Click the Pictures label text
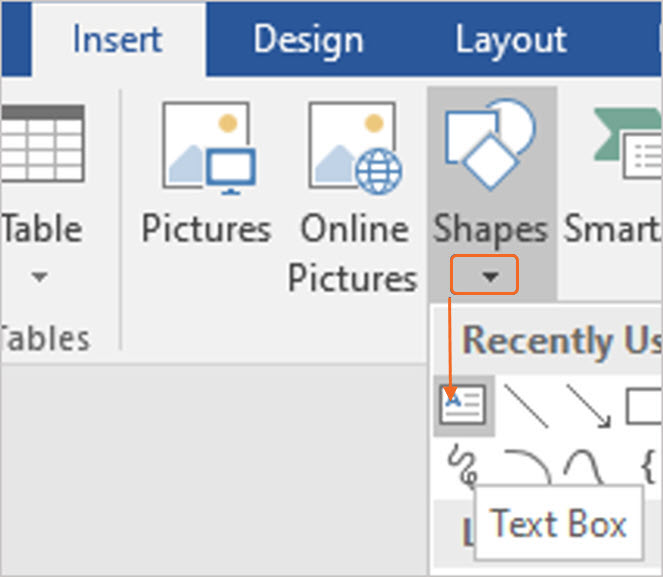This screenshot has width=663, height=577. tap(206, 229)
